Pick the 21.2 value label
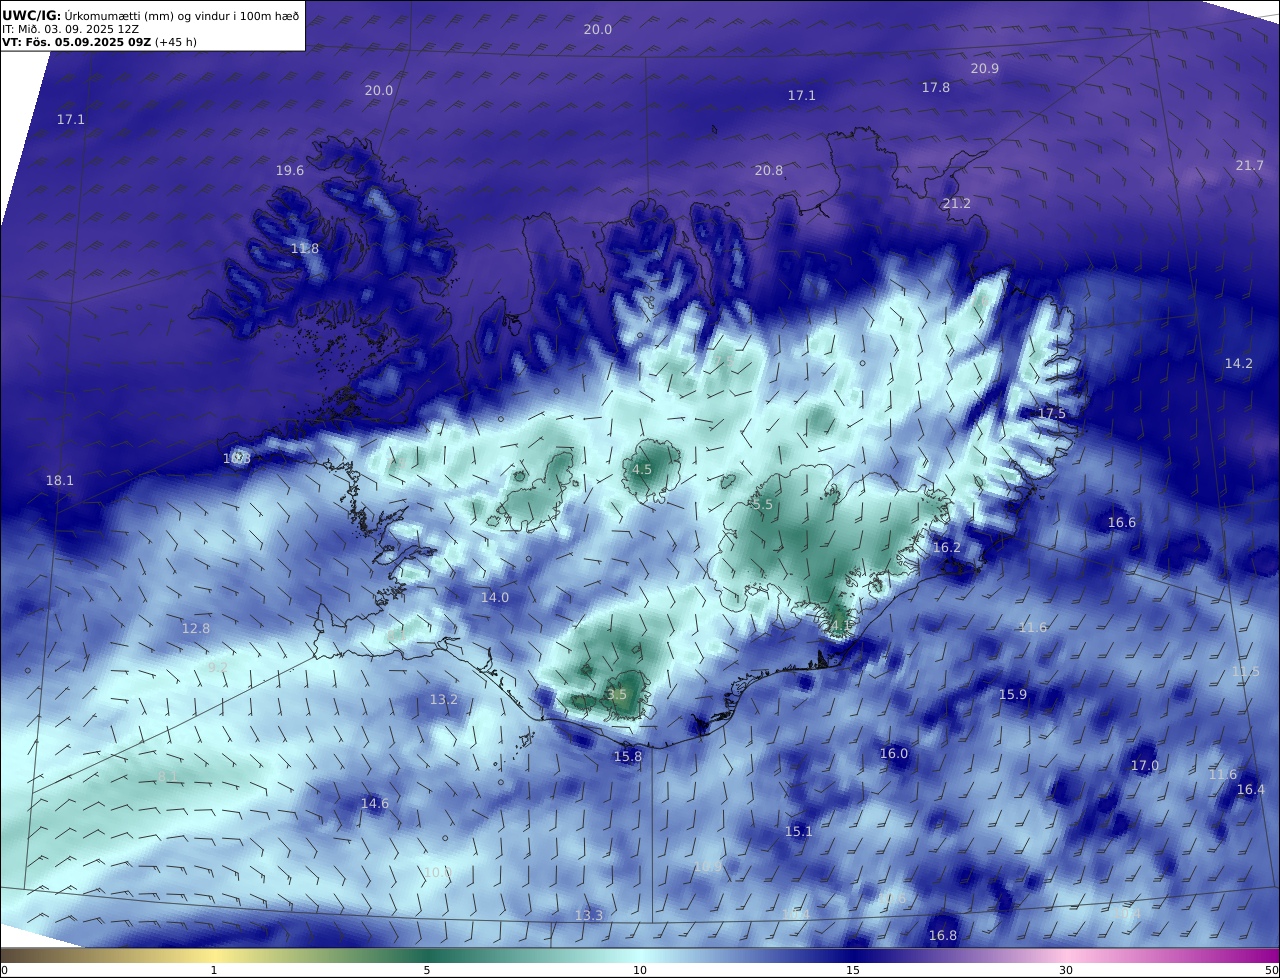The width and height of the screenshot is (1280, 978). point(956,204)
